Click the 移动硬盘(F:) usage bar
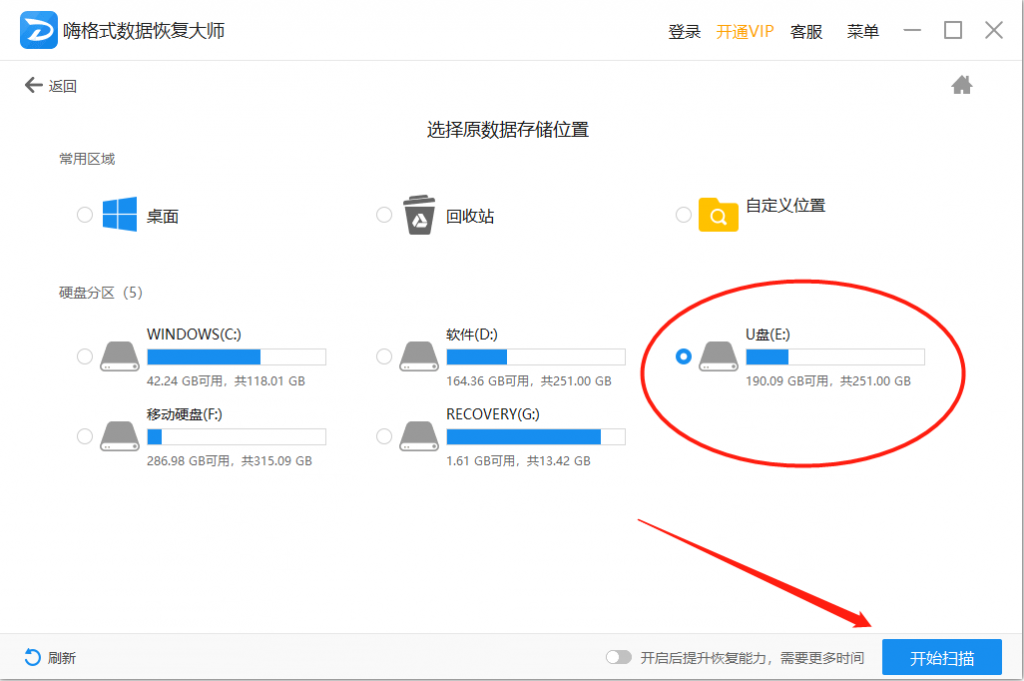Image resolution: width=1024 pixels, height=681 pixels. [x=236, y=437]
